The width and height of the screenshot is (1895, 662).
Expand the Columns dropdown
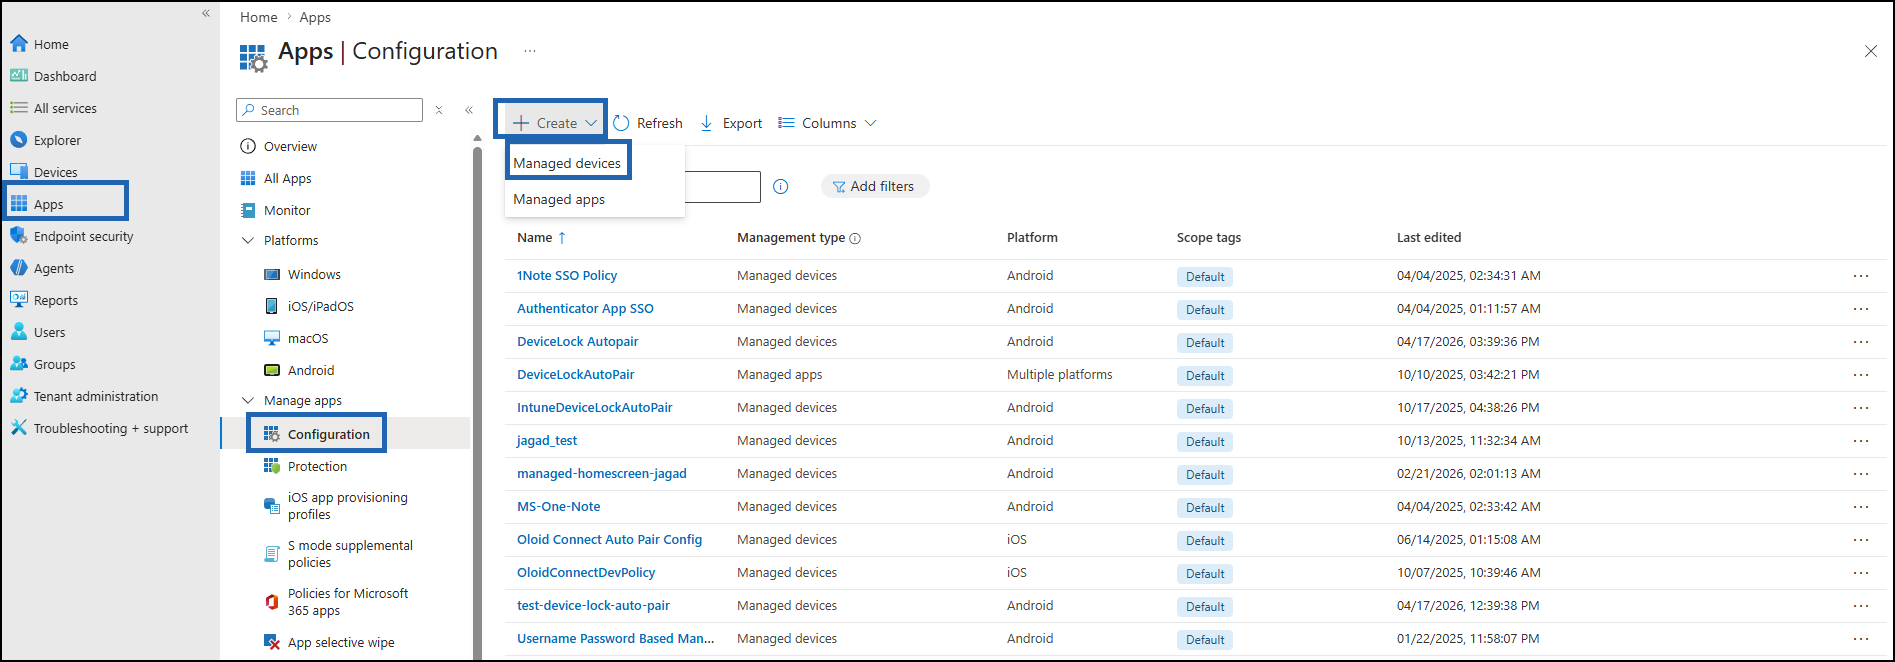tap(828, 123)
